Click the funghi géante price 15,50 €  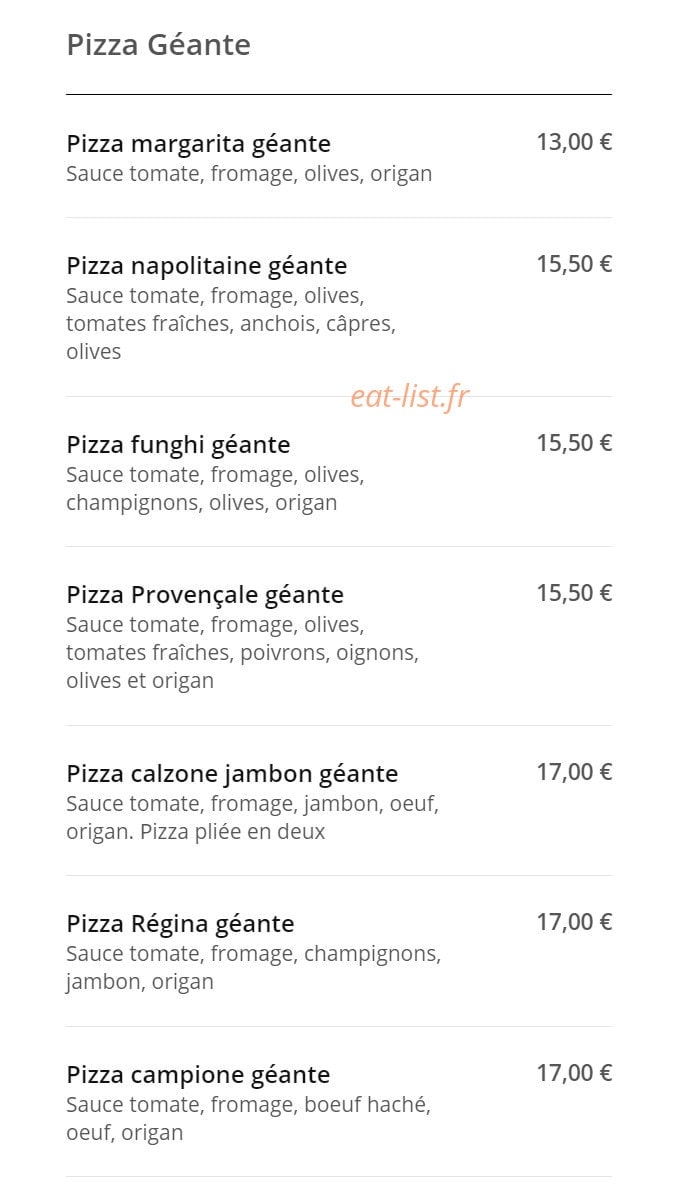tap(574, 443)
